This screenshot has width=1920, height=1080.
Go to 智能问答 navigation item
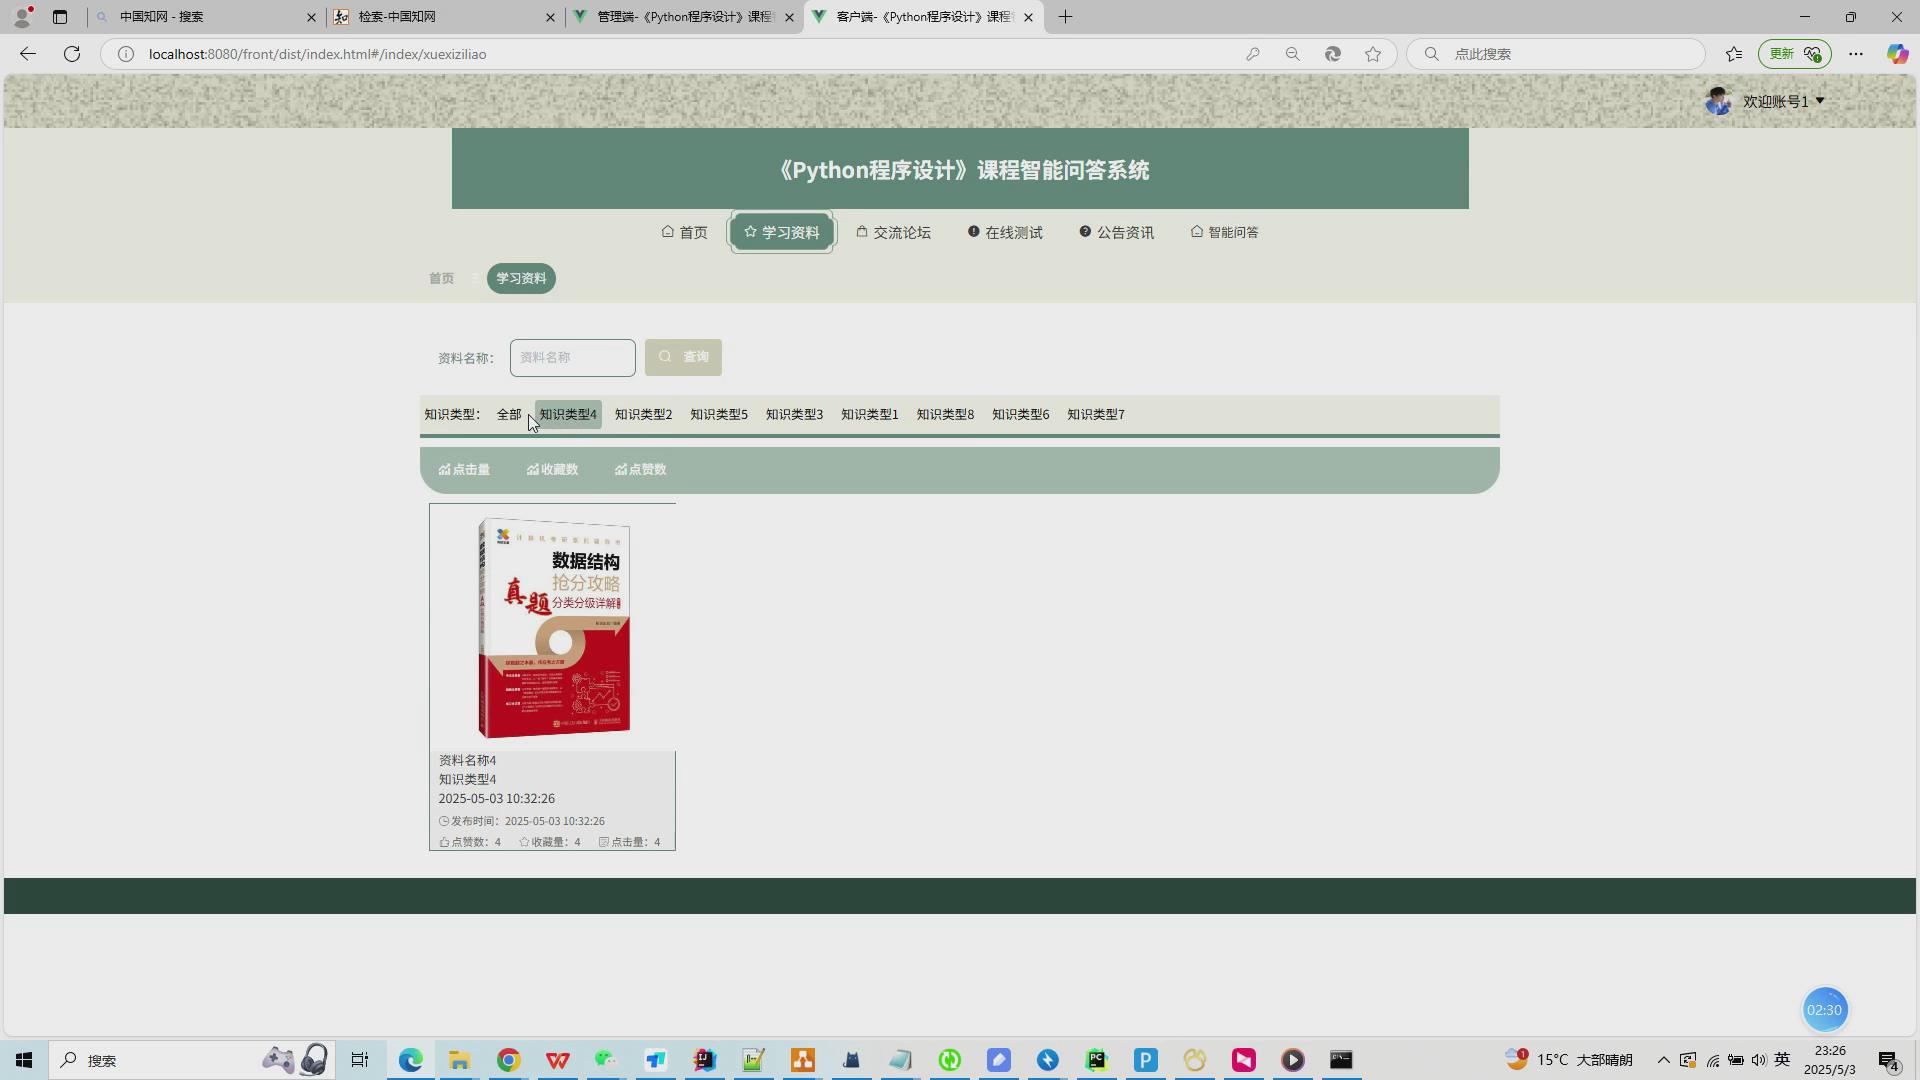click(x=1224, y=233)
